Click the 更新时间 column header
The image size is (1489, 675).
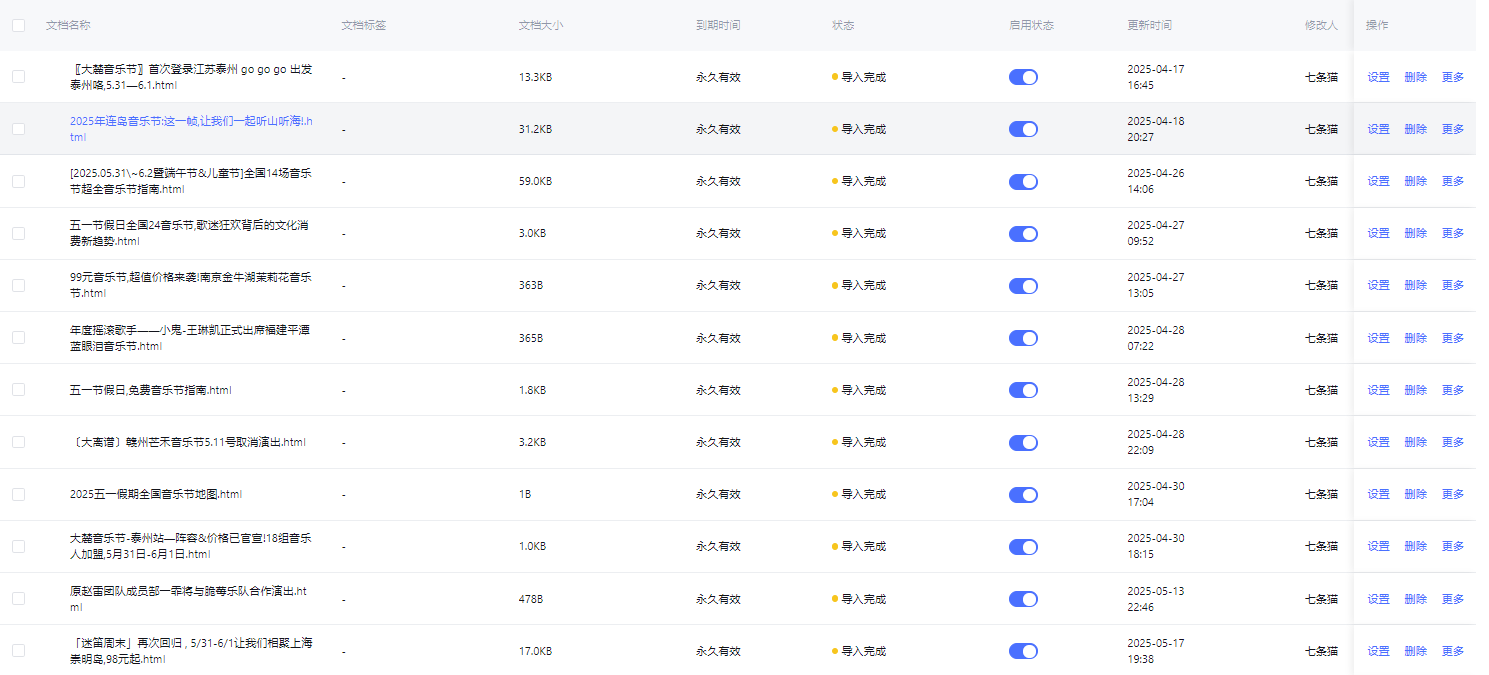pos(1149,26)
